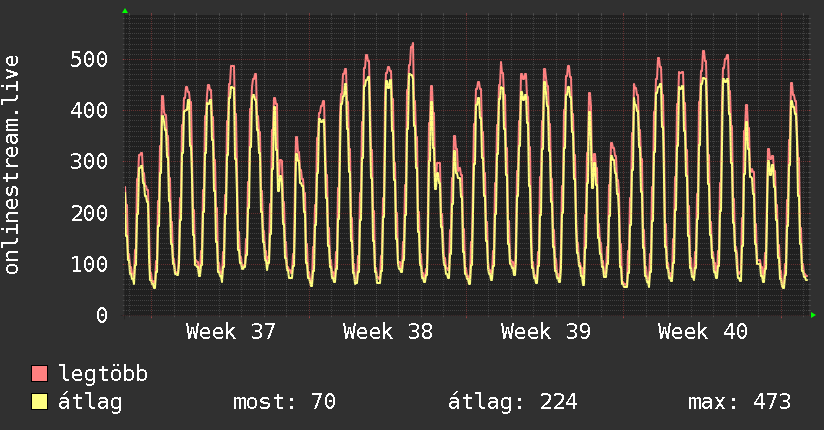Viewport: 824px width, 430px height.
Task: Click the Week 37 axis label
Action: (230, 332)
